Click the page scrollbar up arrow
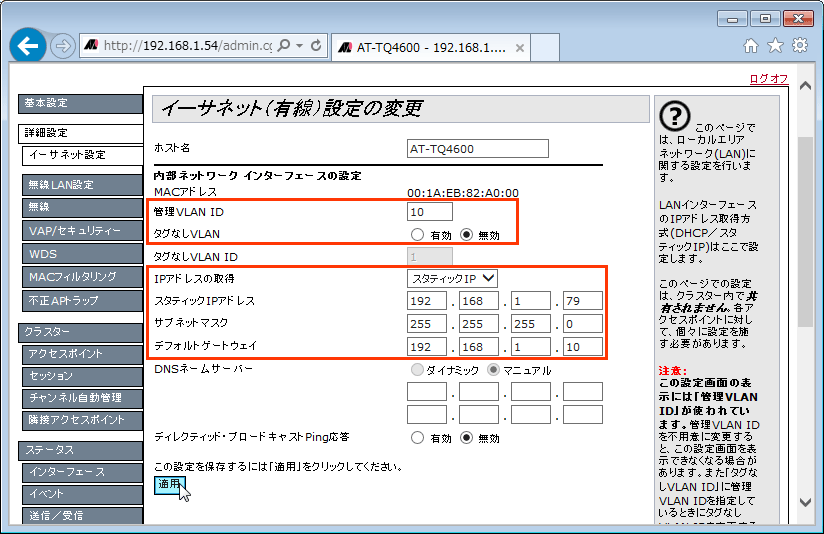This screenshot has width=824, height=534. click(x=805, y=86)
